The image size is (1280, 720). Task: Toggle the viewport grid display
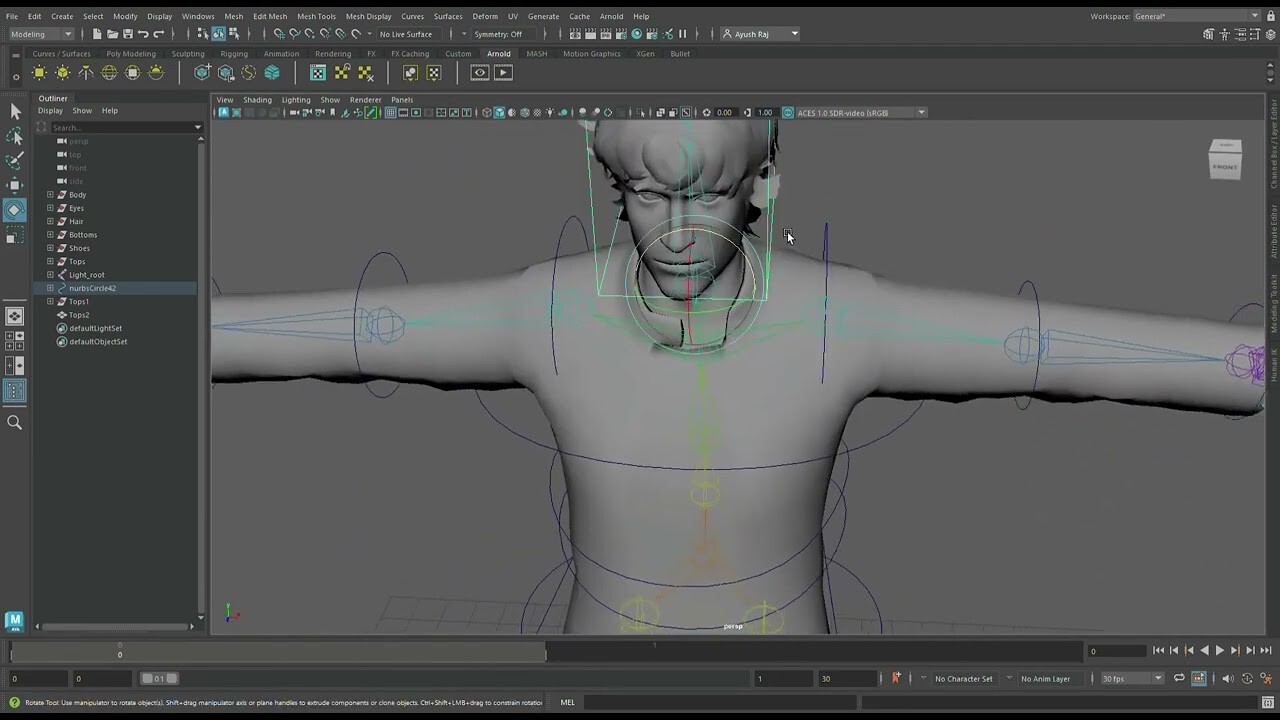click(390, 112)
